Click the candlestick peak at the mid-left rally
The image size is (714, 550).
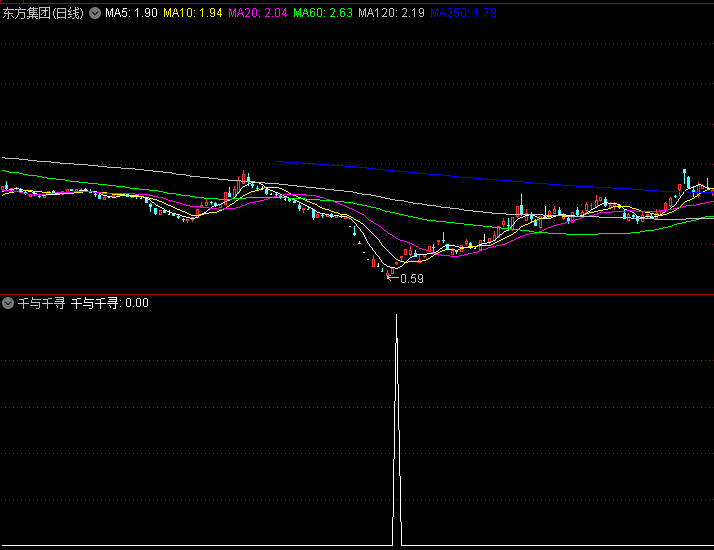[x=242, y=177]
